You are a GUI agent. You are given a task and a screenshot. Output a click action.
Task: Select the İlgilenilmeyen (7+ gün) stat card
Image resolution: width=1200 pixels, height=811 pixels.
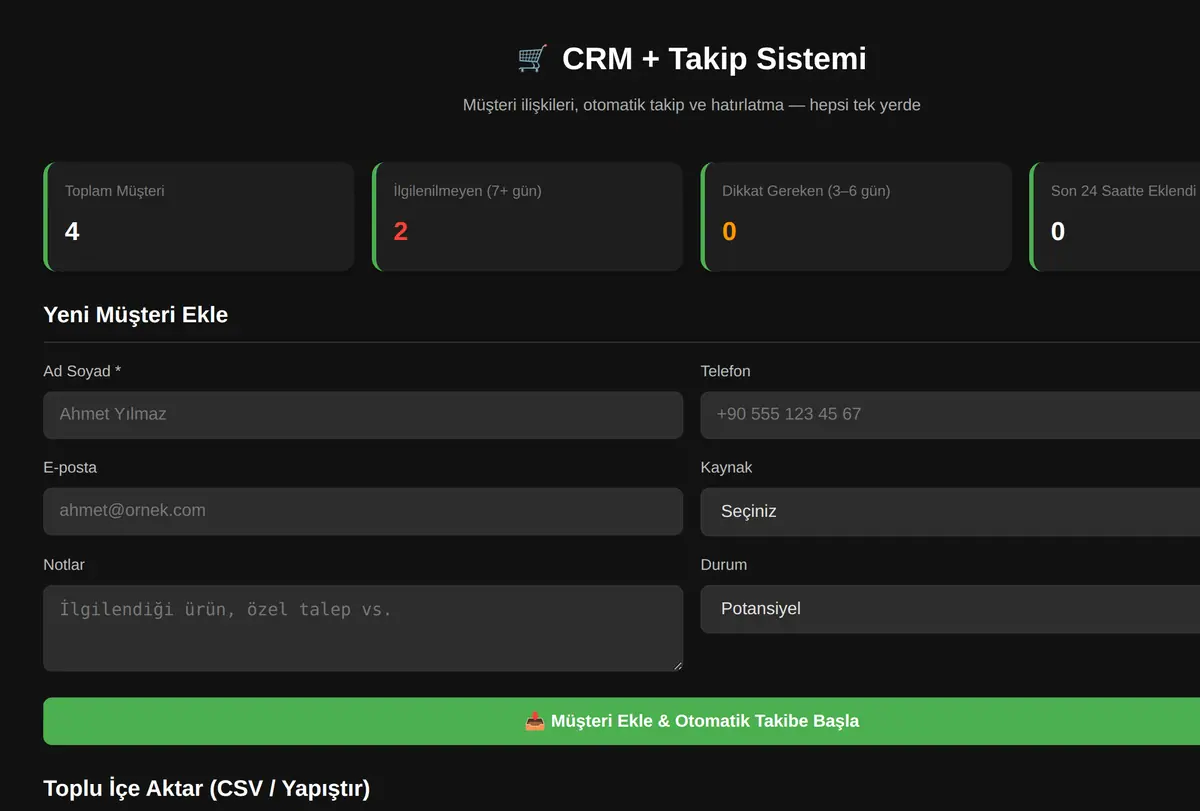pos(527,217)
